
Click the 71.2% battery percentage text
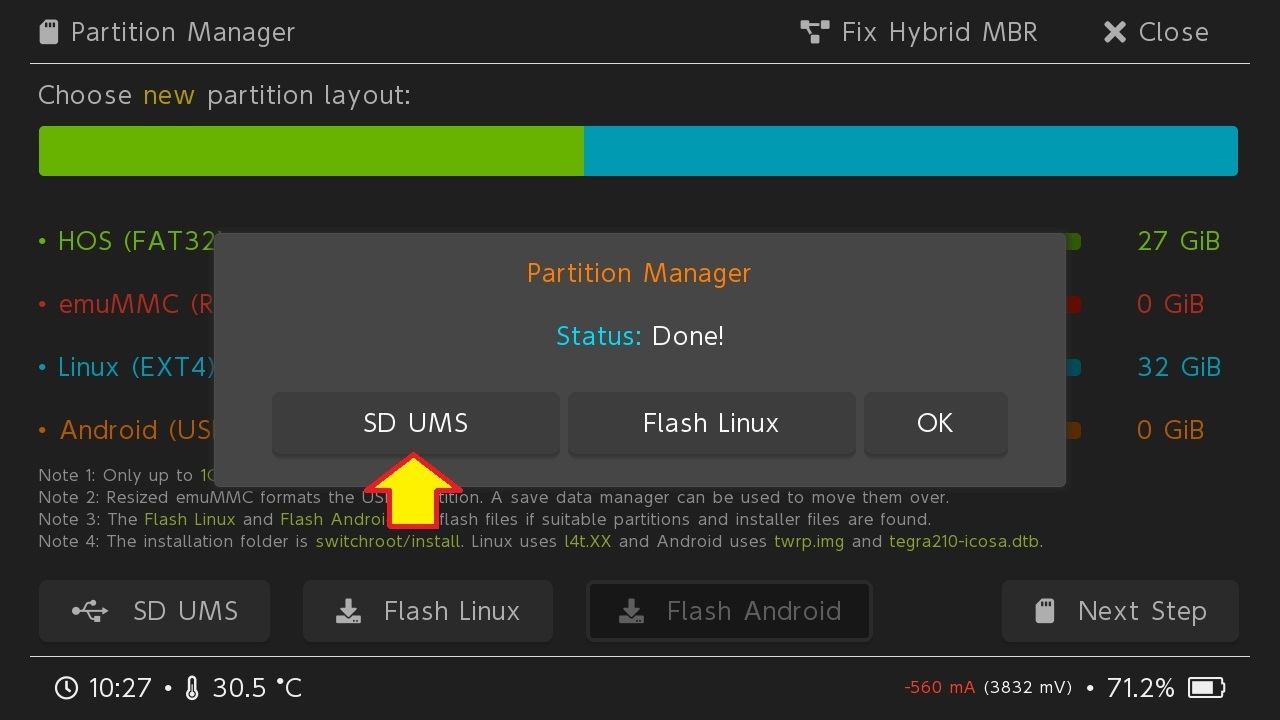[1140, 688]
